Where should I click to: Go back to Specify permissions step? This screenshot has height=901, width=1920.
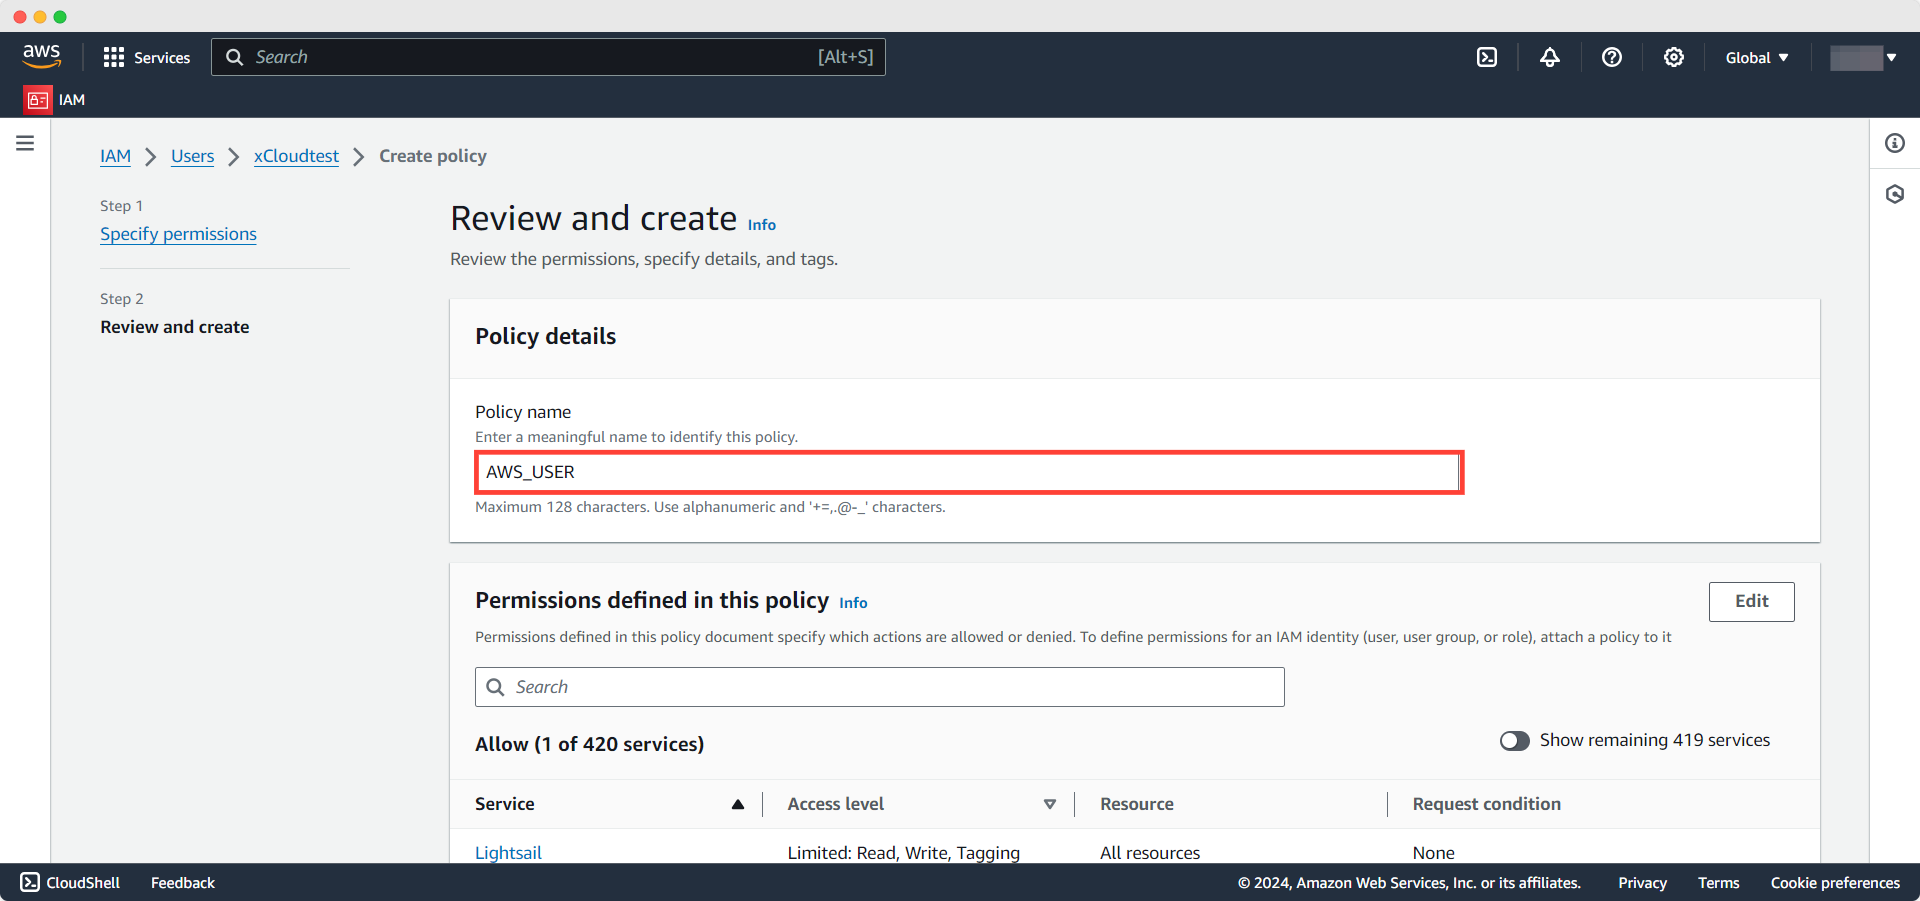tap(178, 234)
